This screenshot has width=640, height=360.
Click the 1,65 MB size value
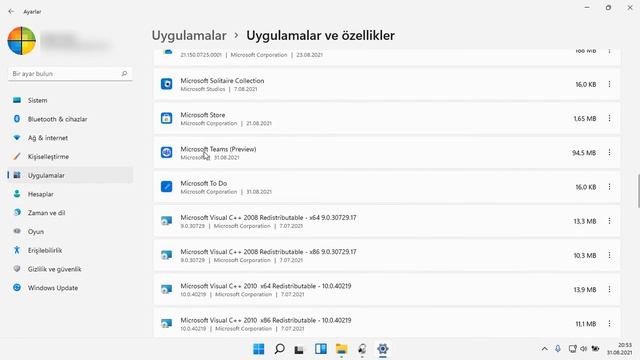click(584, 118)
